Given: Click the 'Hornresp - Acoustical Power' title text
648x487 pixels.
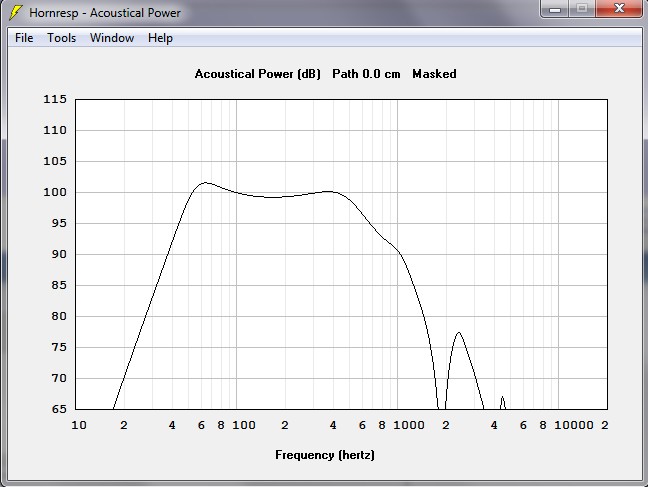Looking at the screenshot, I should (105, 13).
